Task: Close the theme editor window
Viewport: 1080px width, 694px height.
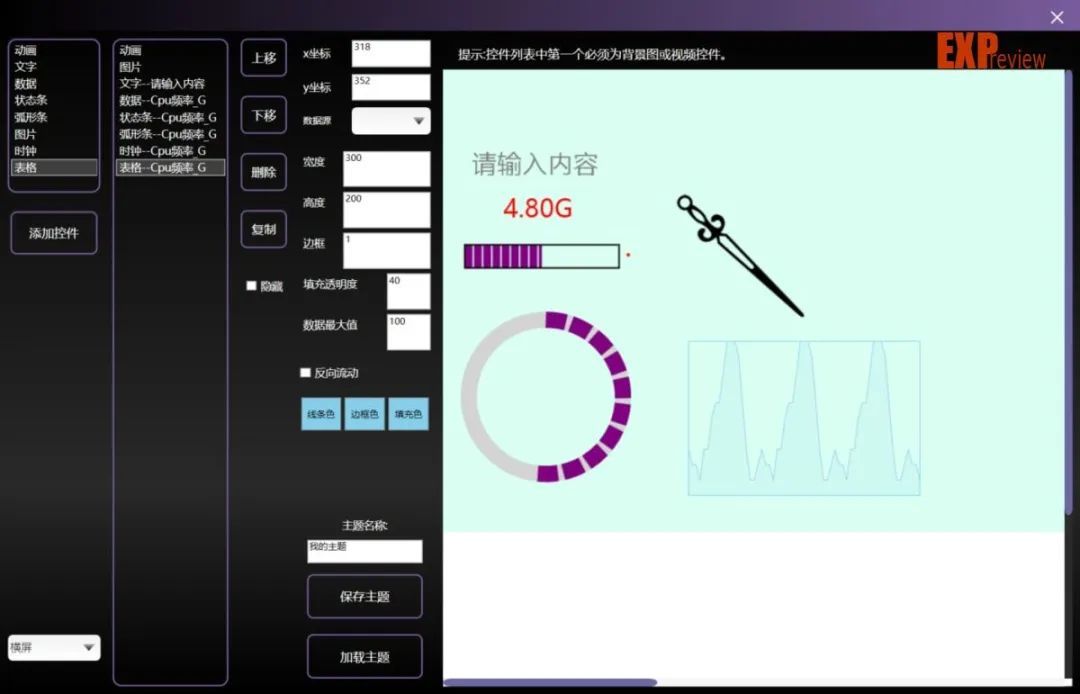Action: click(x=1057, y=18)
